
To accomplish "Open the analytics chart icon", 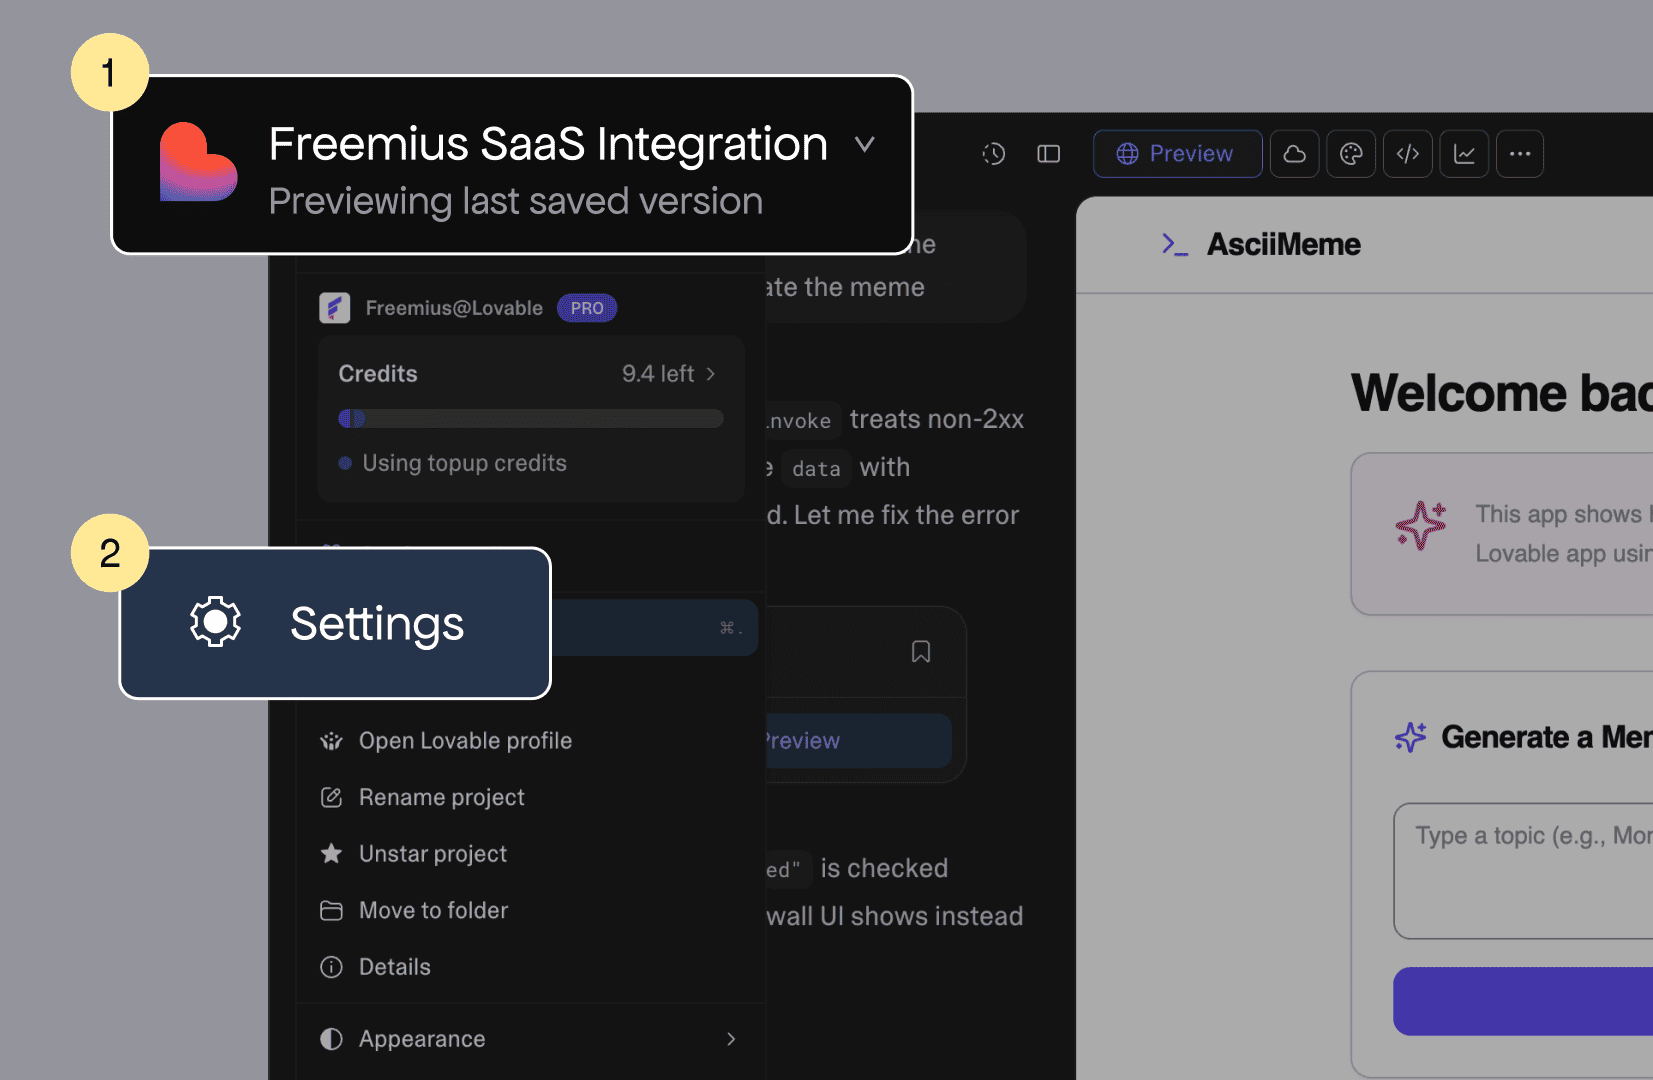I will coord(1464,154).
